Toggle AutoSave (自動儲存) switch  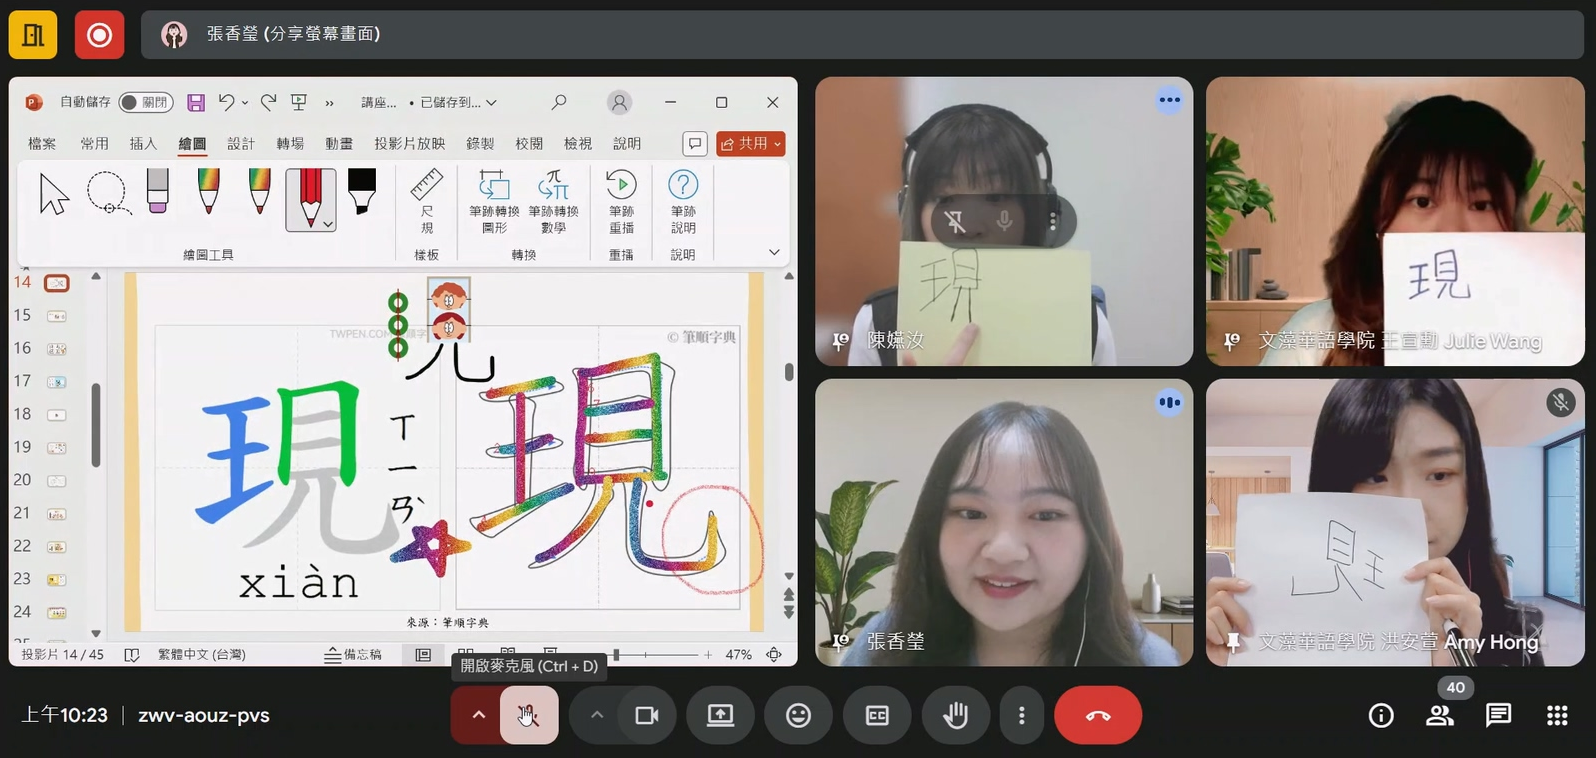coord(145,102)
